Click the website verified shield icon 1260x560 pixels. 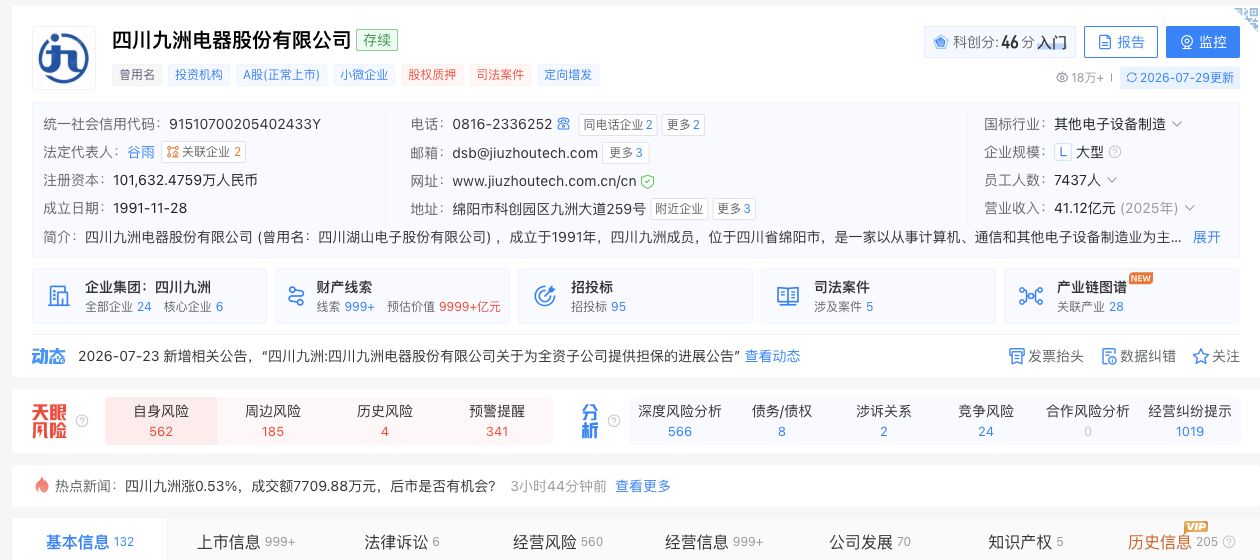click(x=648, y=181)
